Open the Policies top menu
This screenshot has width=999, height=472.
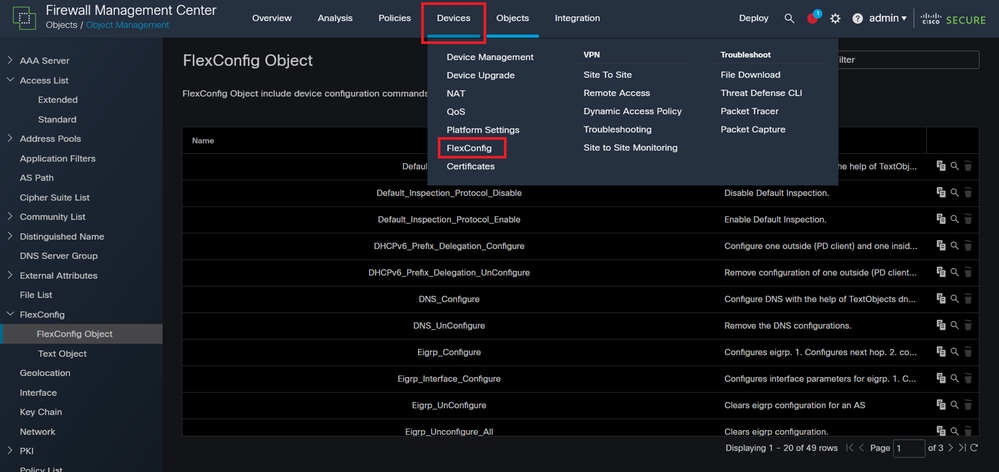394,18
